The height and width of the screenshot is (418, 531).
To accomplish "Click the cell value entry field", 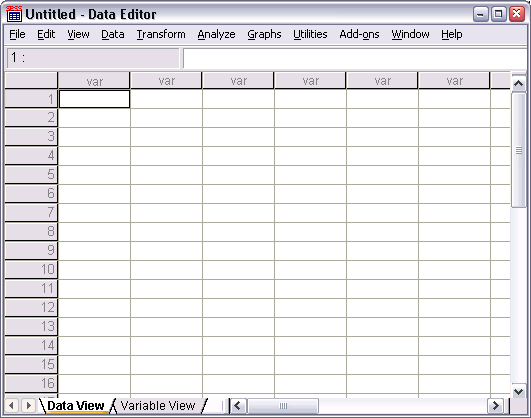I will pyautogui.click(x=356, y=58).
